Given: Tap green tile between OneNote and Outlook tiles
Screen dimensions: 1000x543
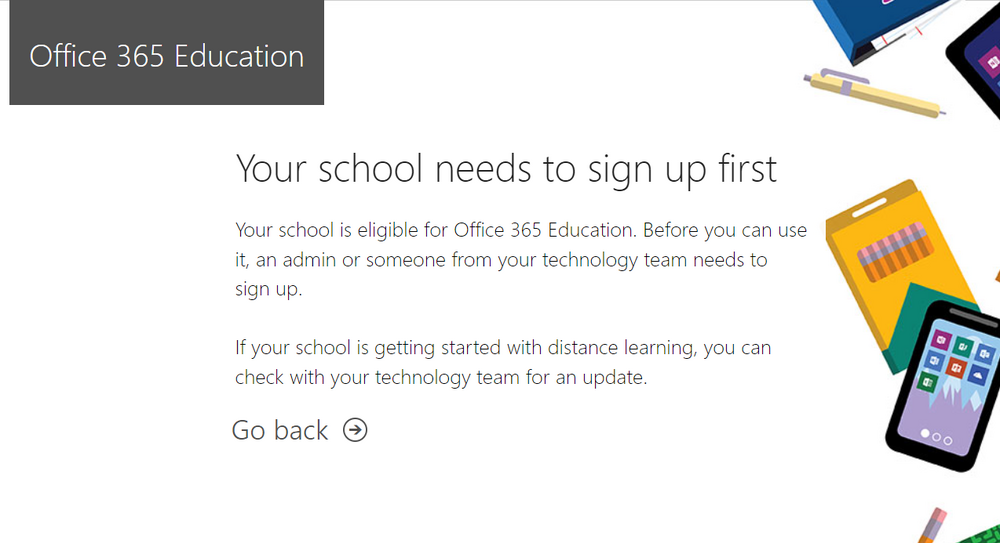Looking at the screenshot, I should tap(963, 347).
